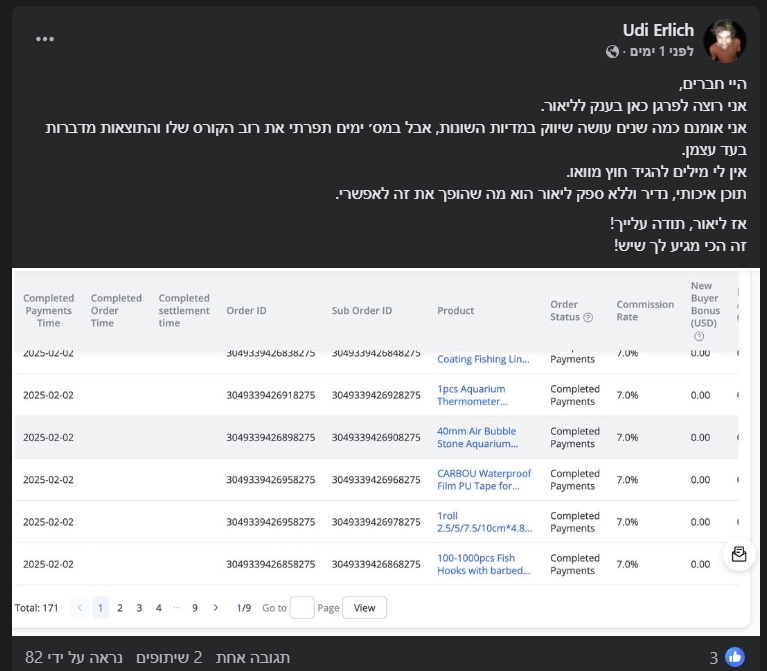
Task: Select page 3 in pagination
Action: pyautogui.click(x=139, y=608)
